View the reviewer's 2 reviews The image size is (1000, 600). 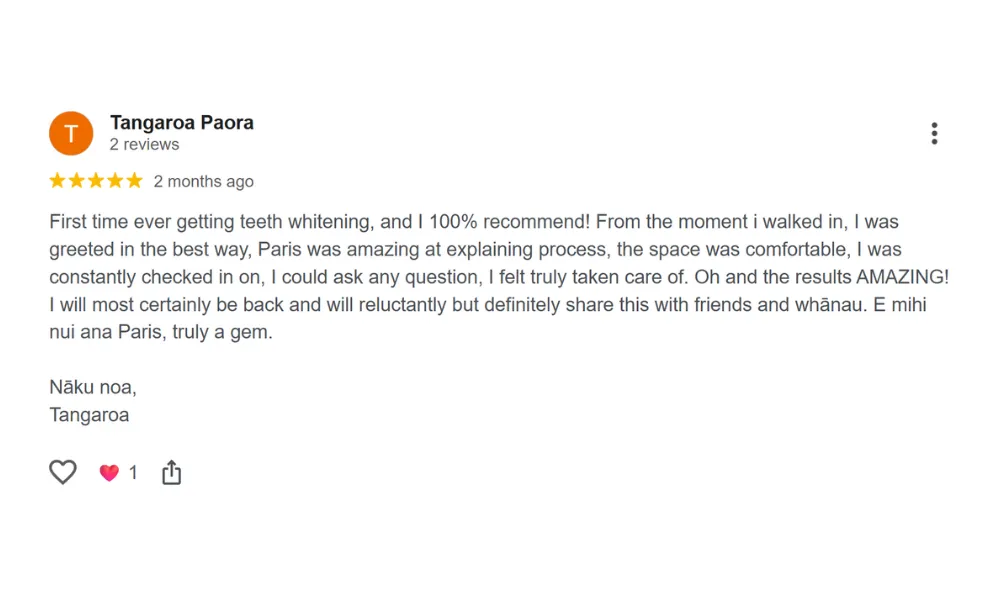(x=144, y=145)
